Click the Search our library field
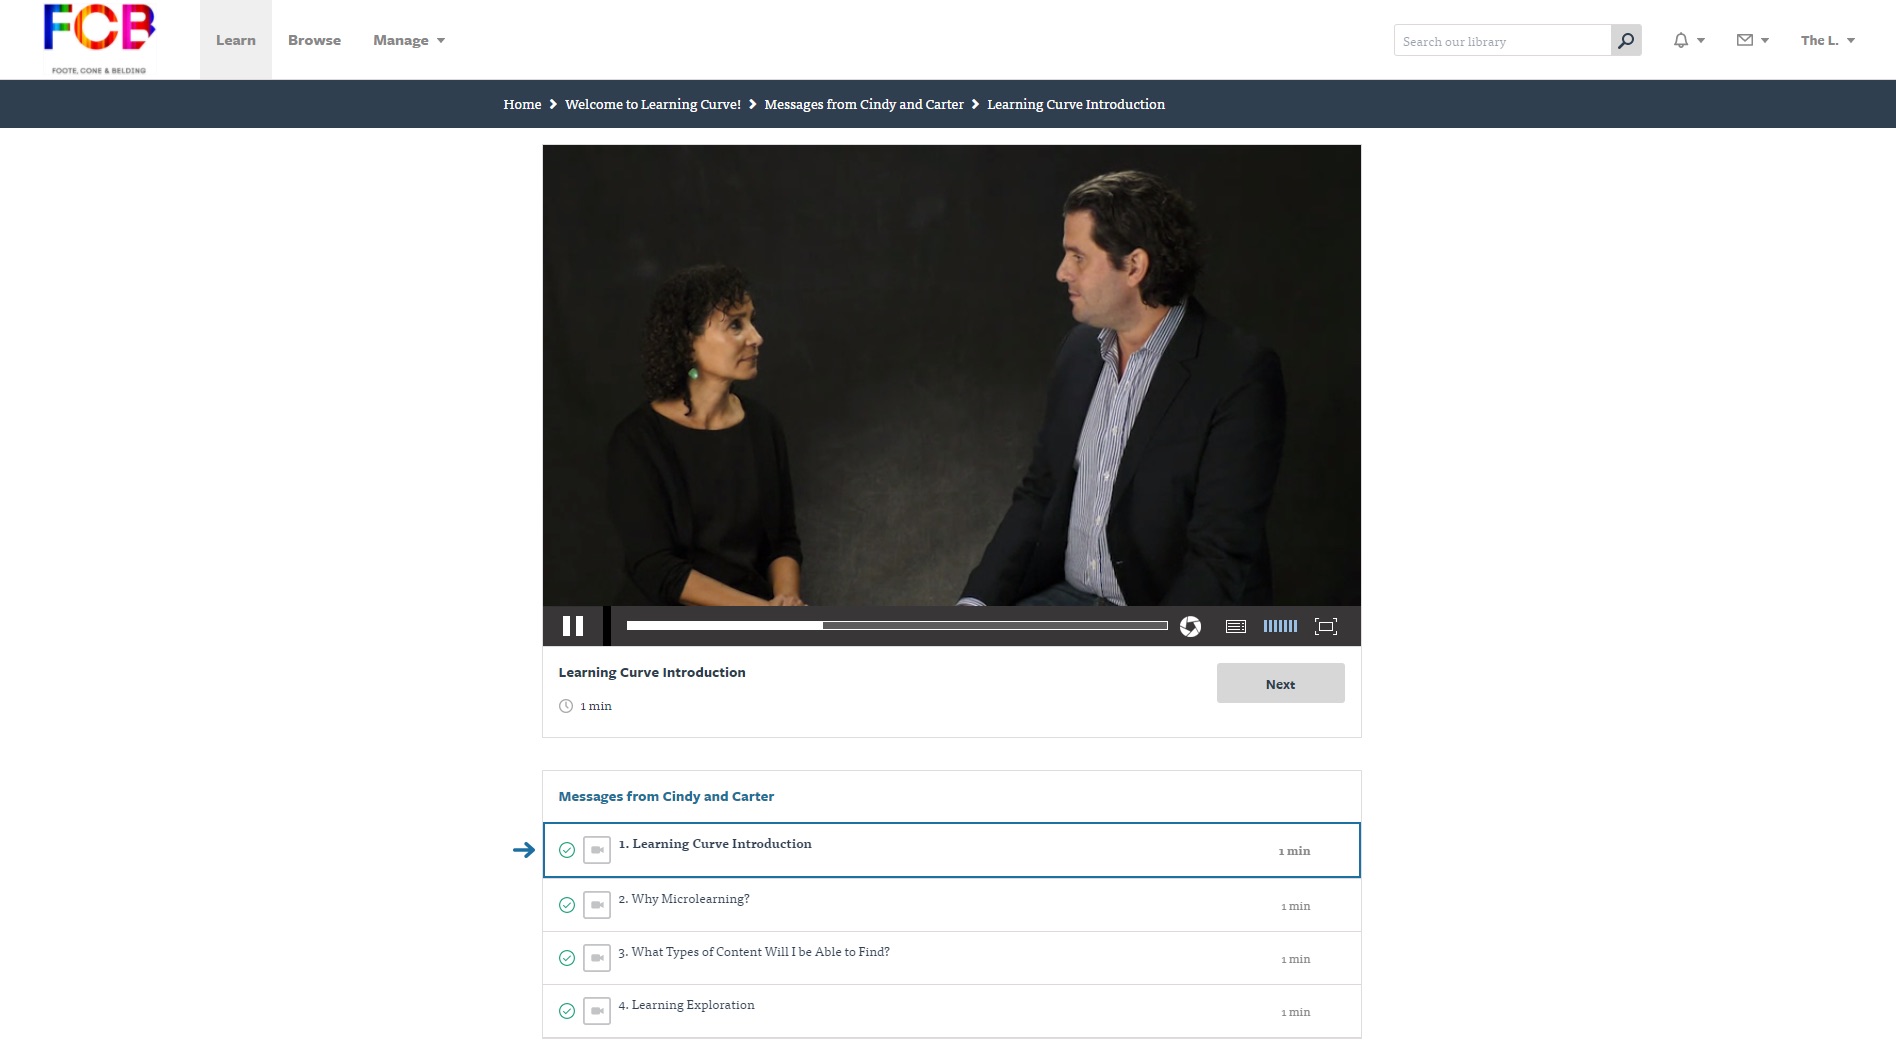1896x1058 pixels. [1501, 41]
